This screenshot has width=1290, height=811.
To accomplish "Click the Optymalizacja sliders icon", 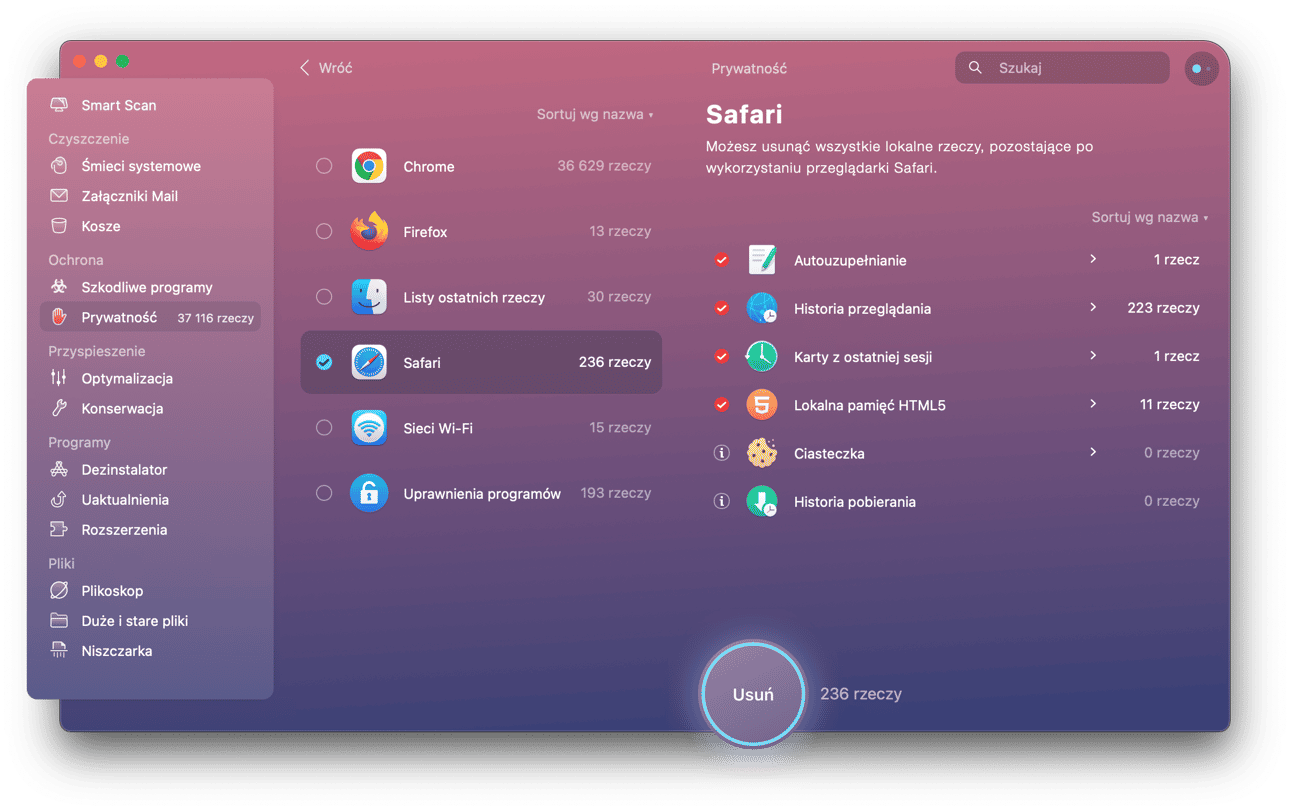I will (59, 378).
